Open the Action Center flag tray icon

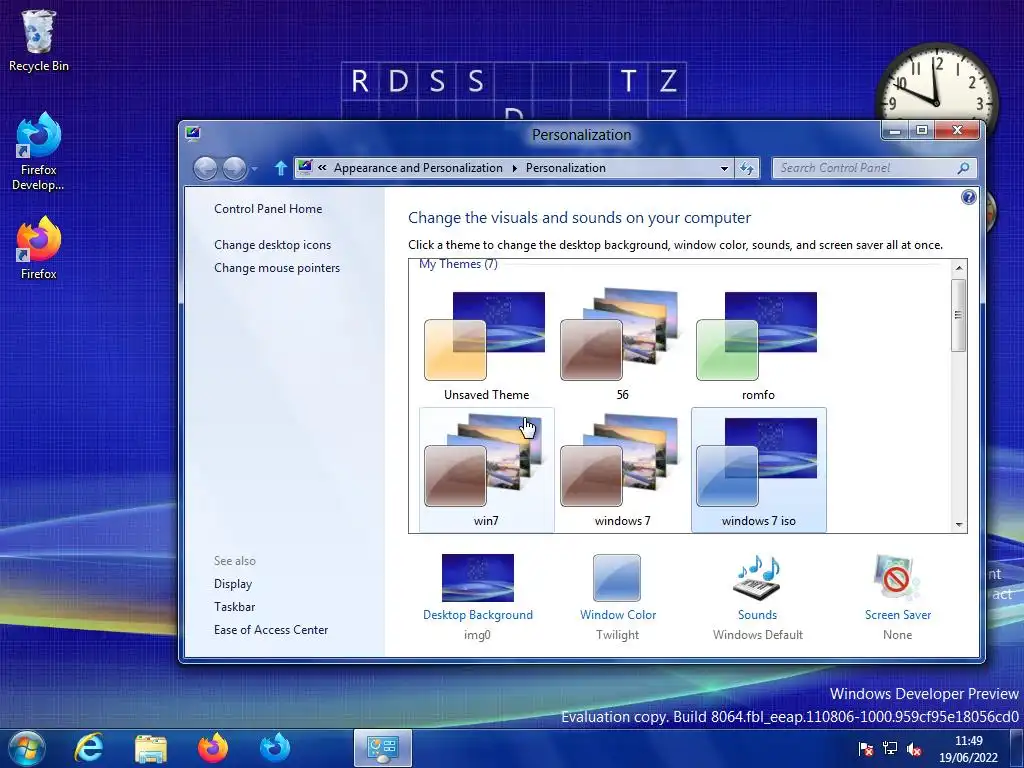coord(866,749)
